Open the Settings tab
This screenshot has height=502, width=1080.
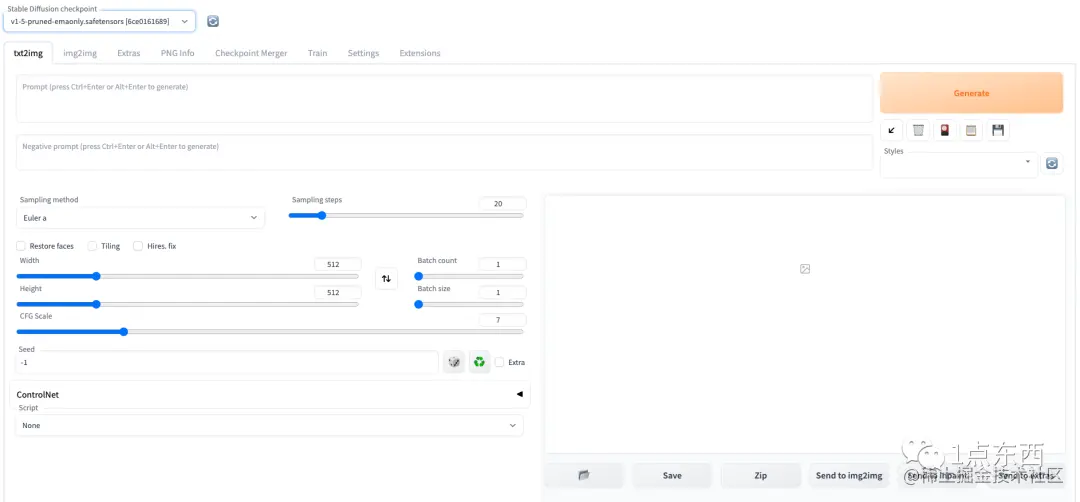pyautogui.click(x=363, y=53)
